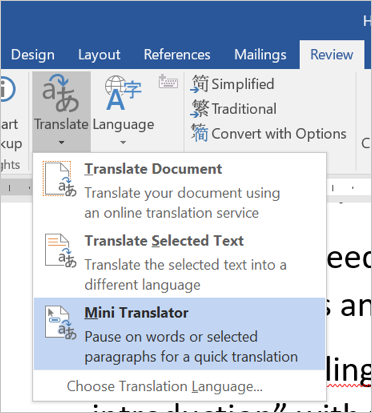
Task: Switch to the Layout tab
Action: click(x=99, y=55)
